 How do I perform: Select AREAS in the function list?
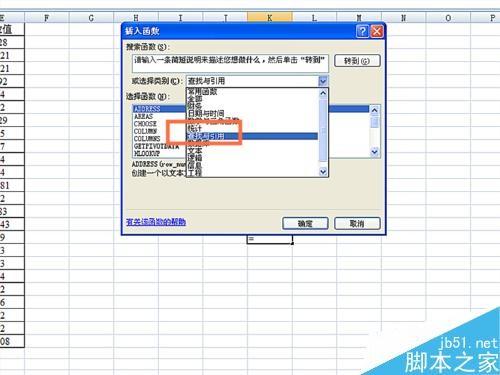click(x=143, y=116)
